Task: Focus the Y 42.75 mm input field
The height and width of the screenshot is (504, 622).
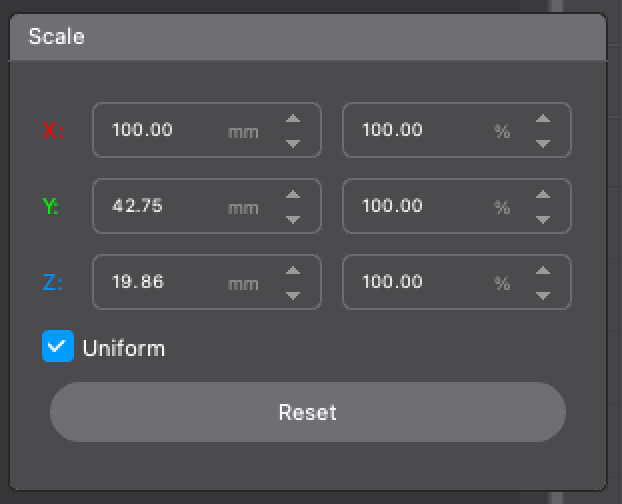Action: pyautogui.click(x=207, y=206)
